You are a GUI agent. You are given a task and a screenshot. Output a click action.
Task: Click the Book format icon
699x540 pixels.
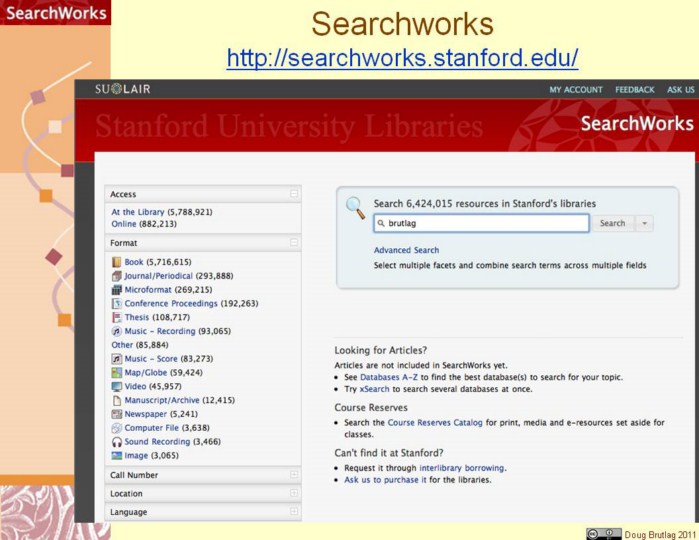coord(116,262)
